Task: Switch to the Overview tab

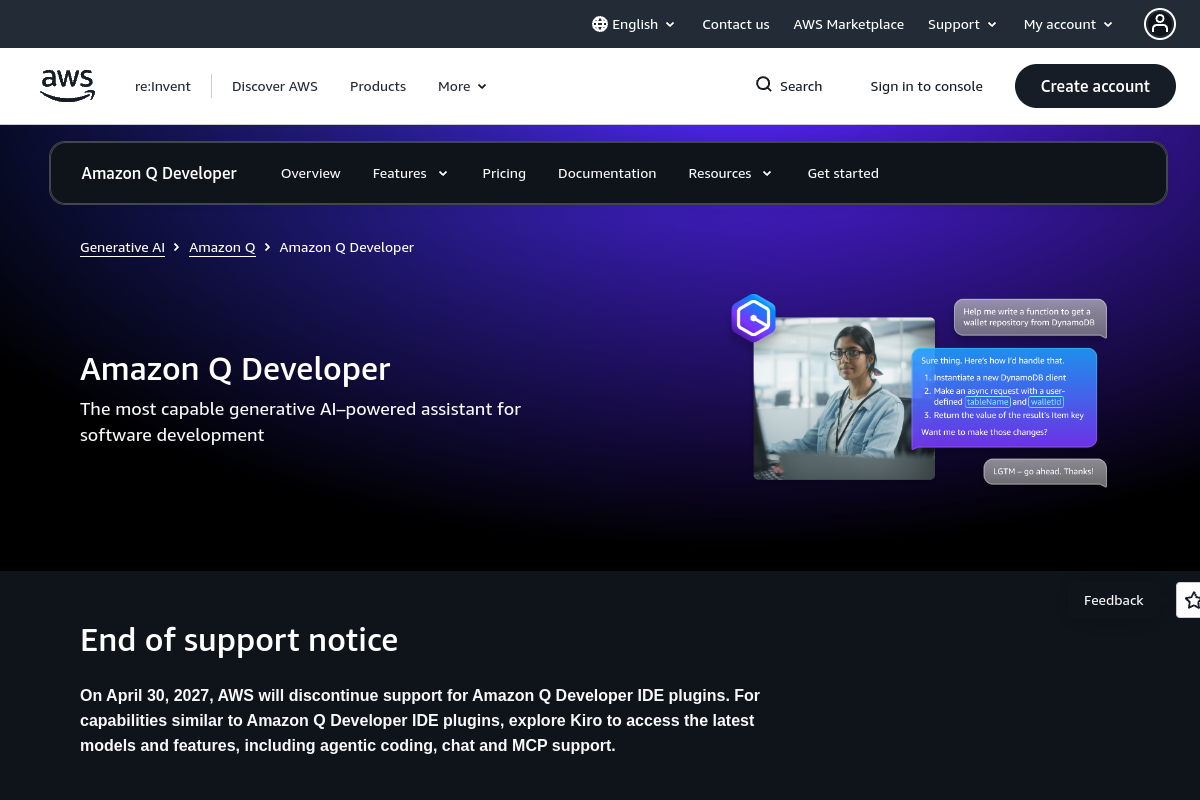Action: [x=311, y=173]
